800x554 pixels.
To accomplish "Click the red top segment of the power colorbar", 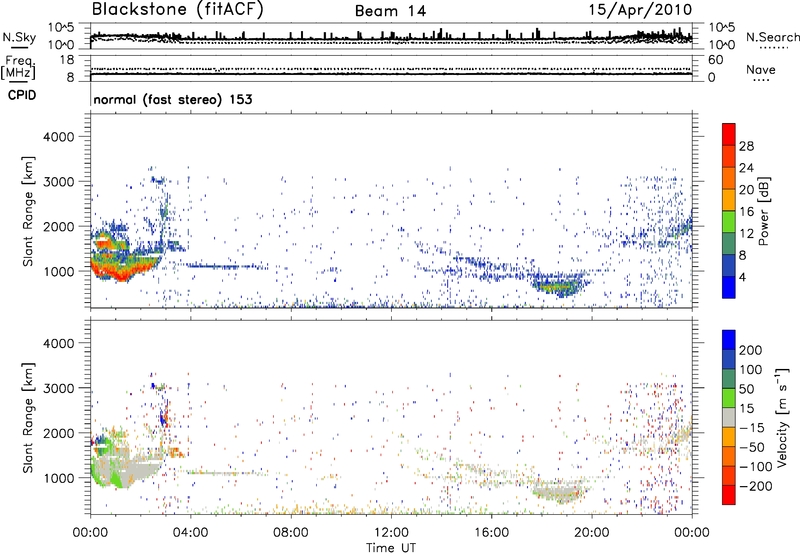I will click(x=729, y=135).
